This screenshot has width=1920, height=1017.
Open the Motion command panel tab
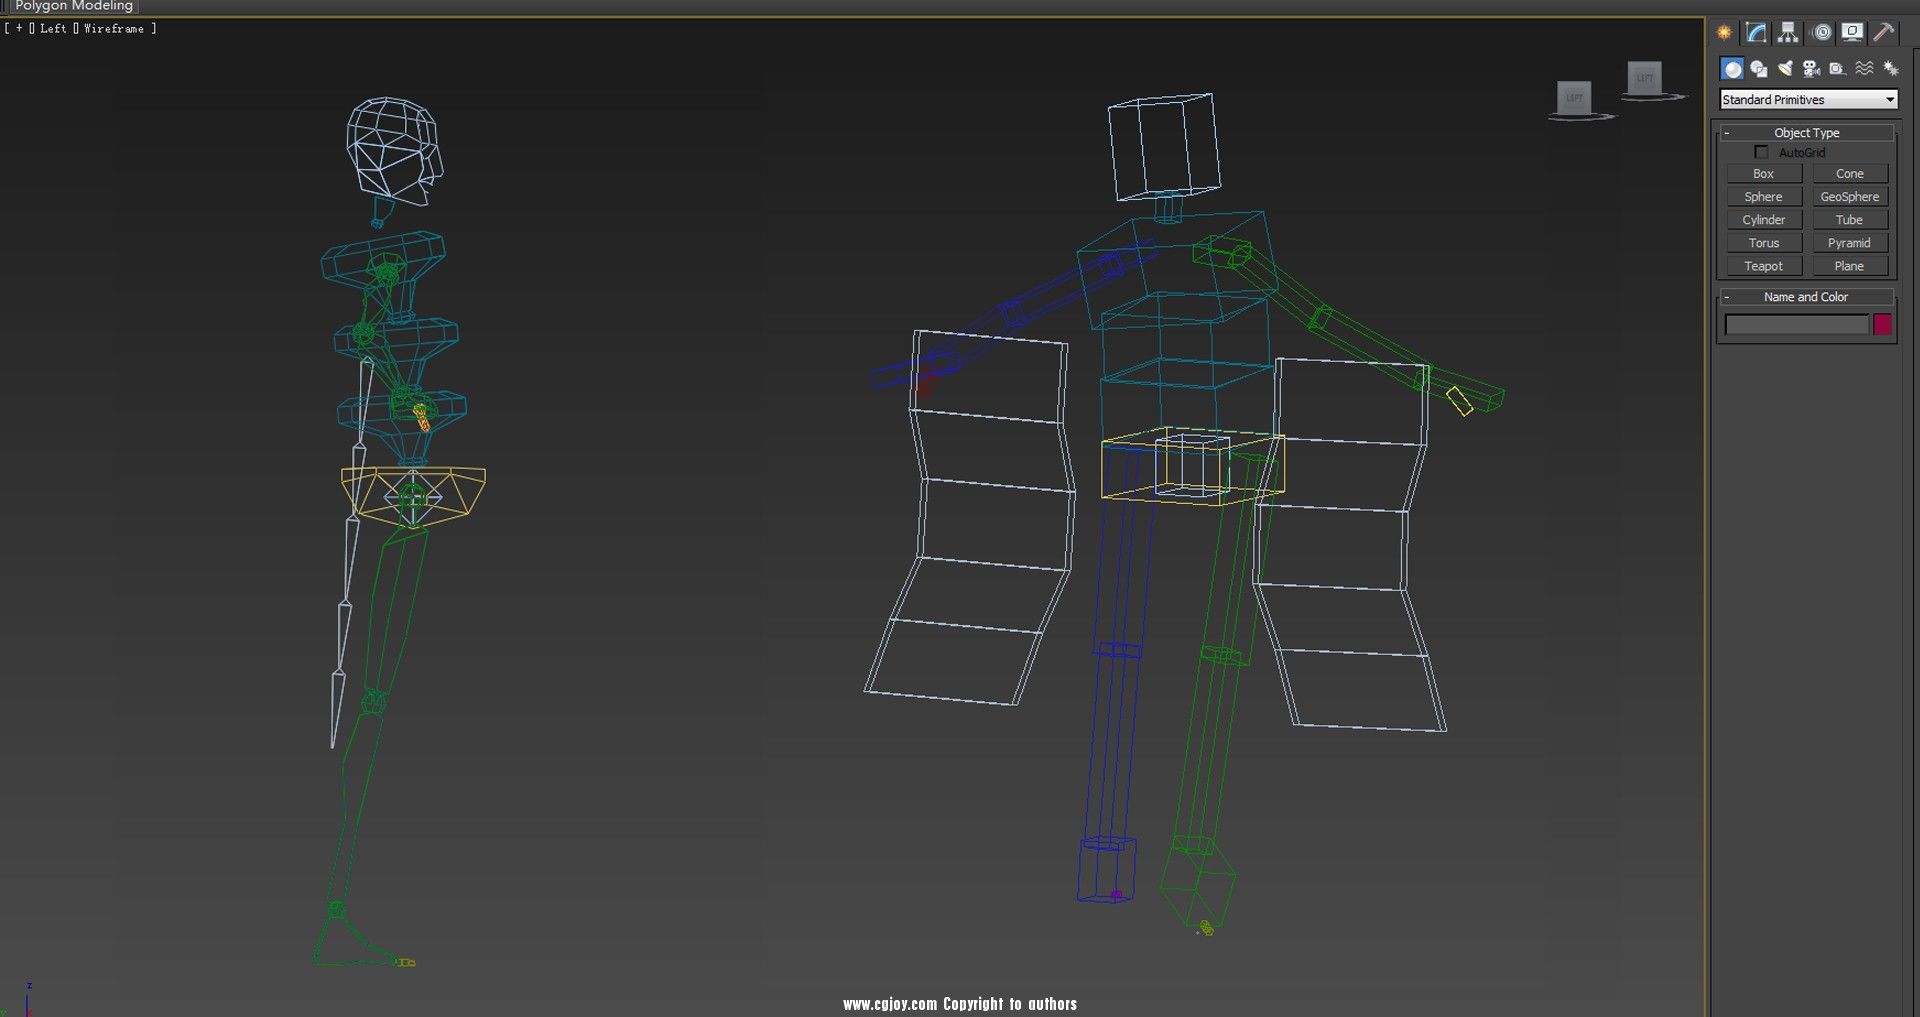coord(1822,33)
